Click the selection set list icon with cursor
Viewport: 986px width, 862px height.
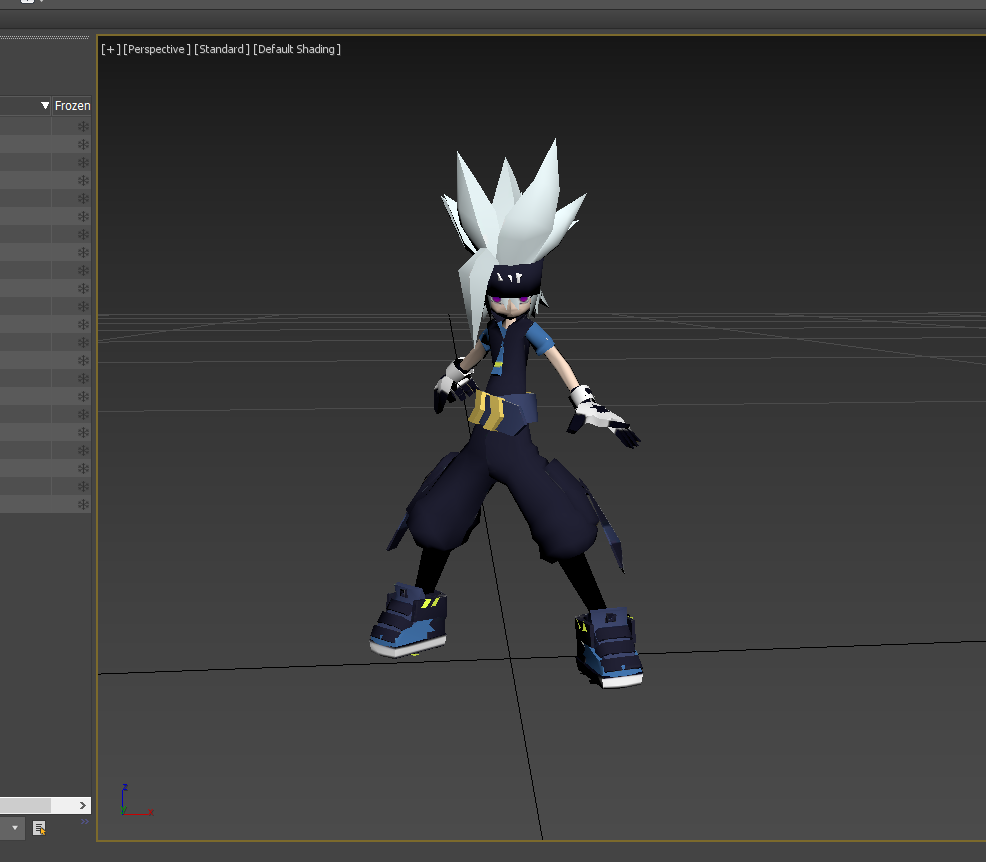[39, 828]
